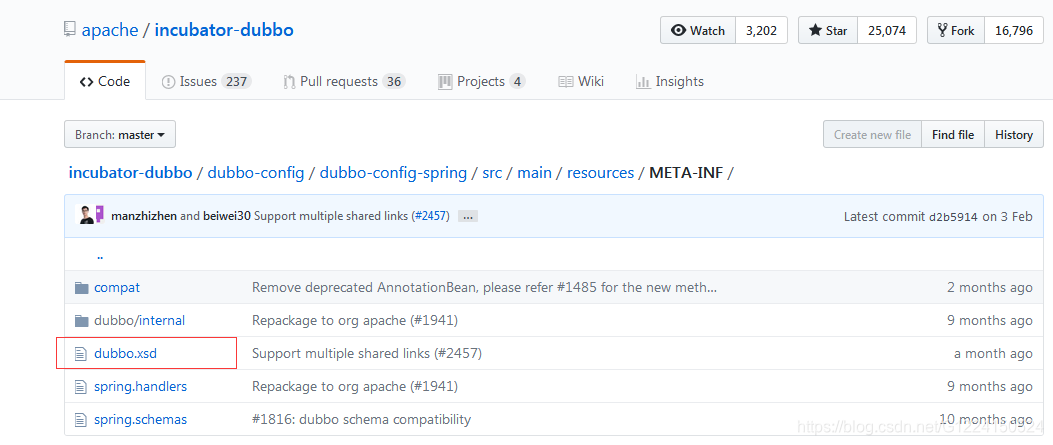Open the file History
The image size is (1053, 445).
pyautogui.click(x=1014, y=134)
